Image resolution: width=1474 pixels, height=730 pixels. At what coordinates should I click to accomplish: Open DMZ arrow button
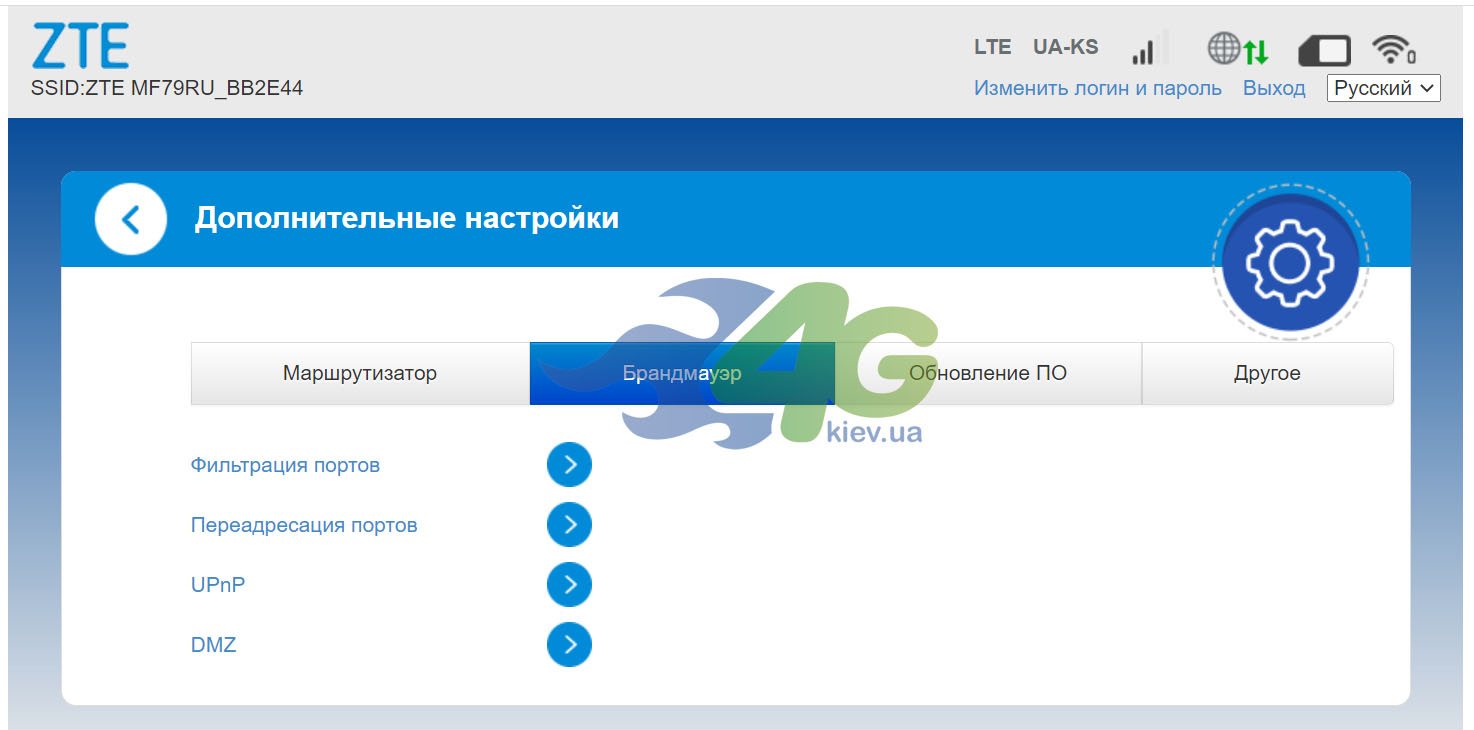pyautogui.click(x=569, y=645)
